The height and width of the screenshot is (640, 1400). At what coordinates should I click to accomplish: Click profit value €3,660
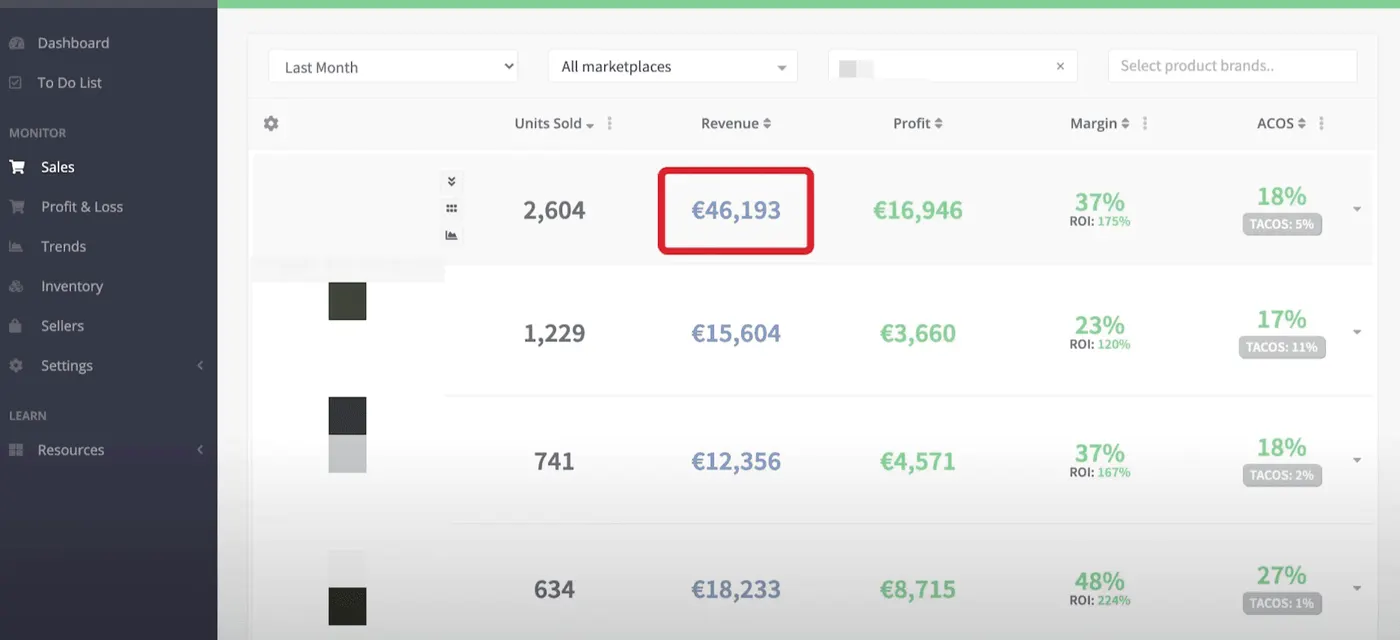[x=918, y=334]
